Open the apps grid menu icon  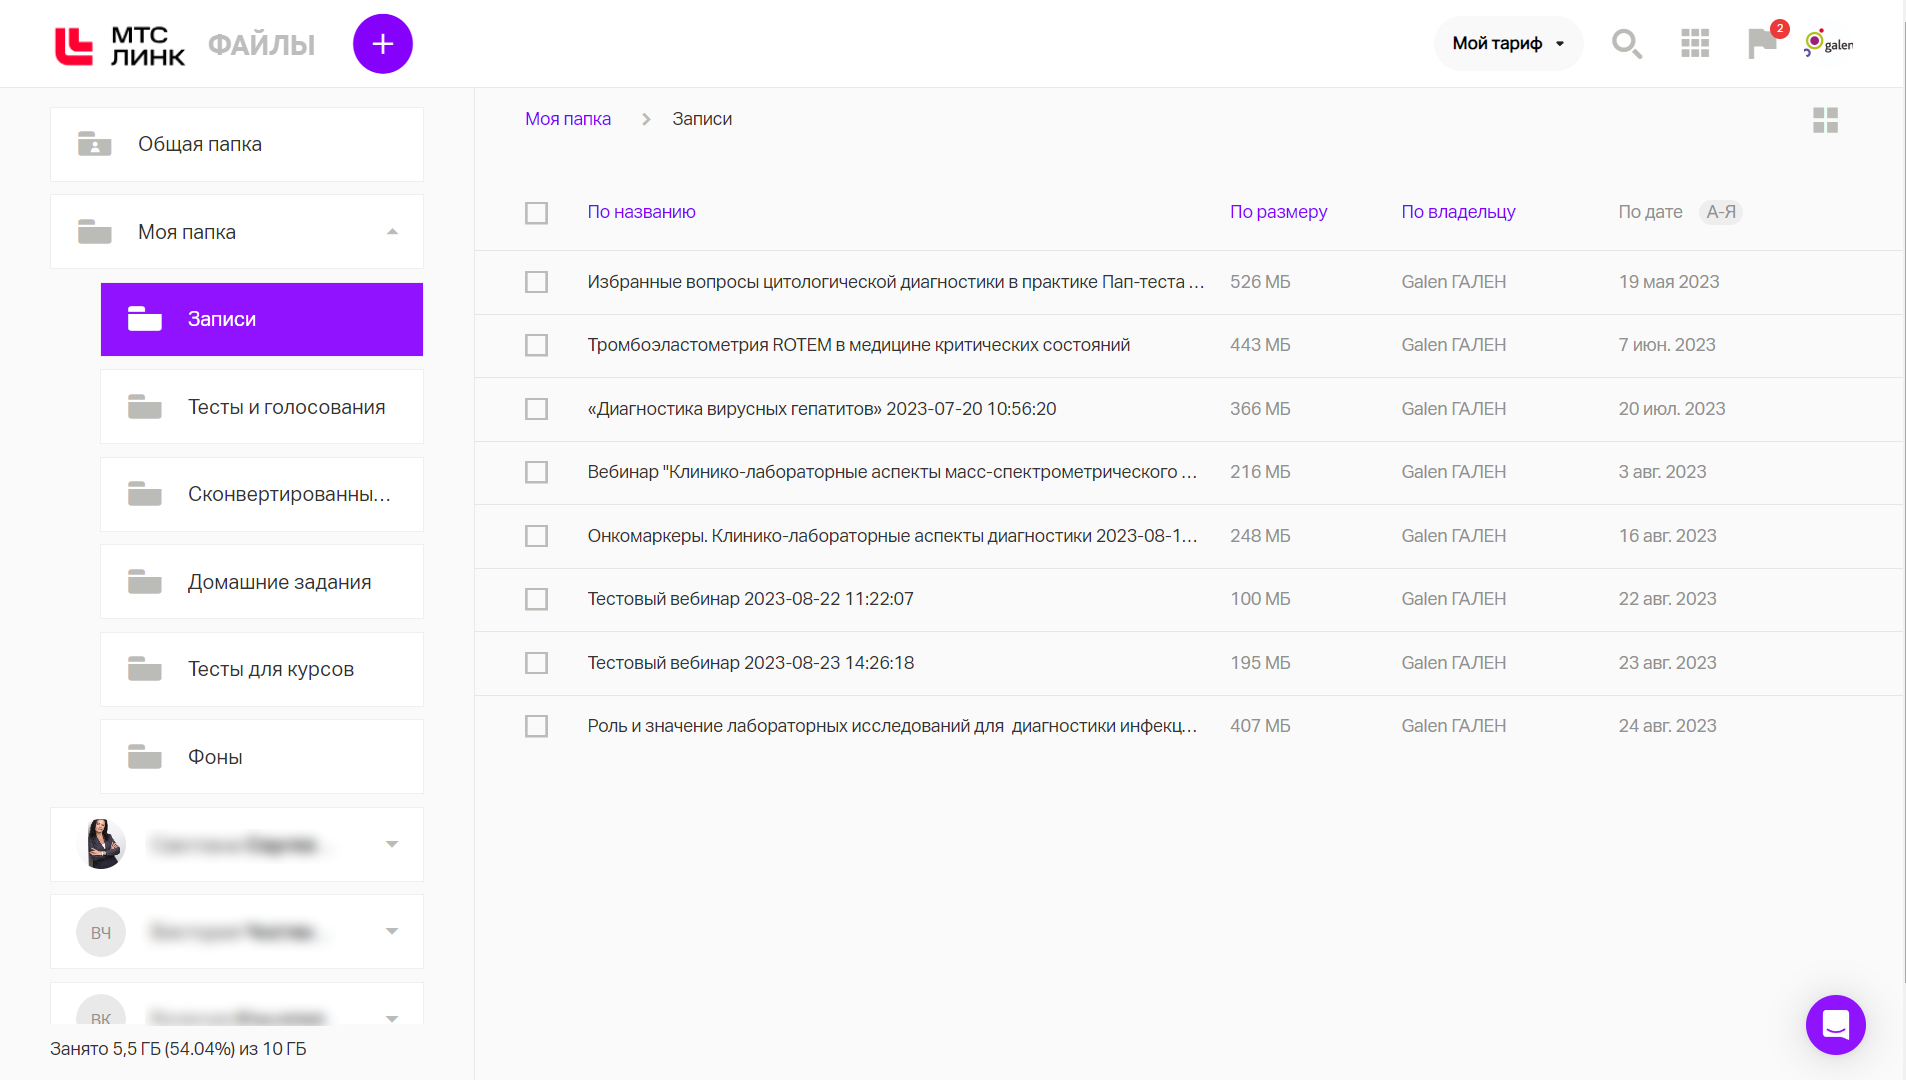(1695, 44)
